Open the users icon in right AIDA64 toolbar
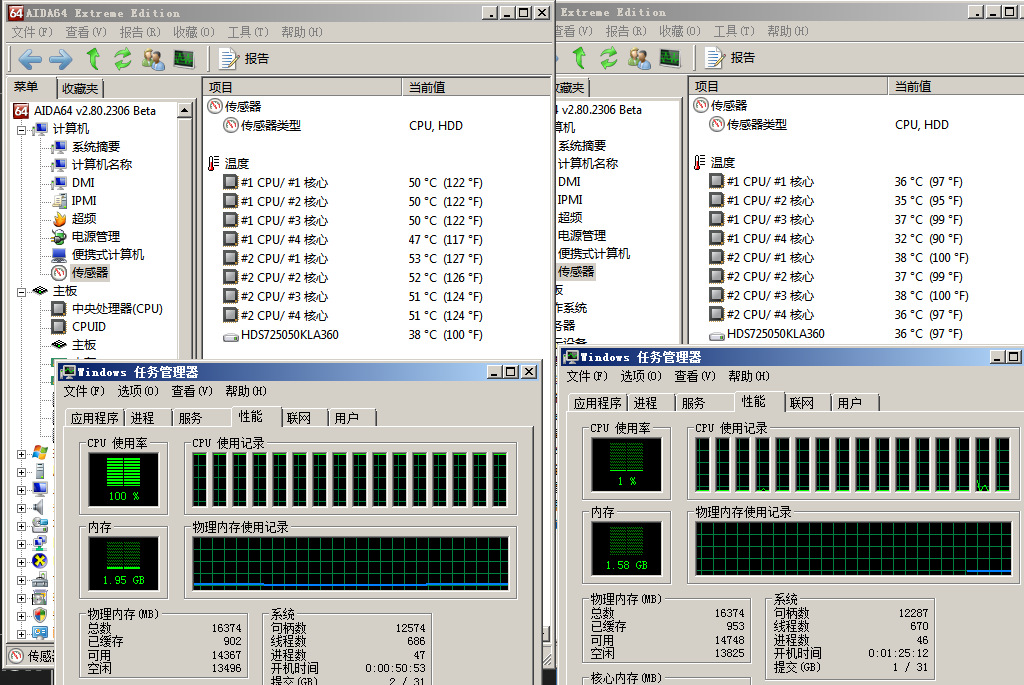This screenshot has width=1024, height=685. (x=639, y=58)
